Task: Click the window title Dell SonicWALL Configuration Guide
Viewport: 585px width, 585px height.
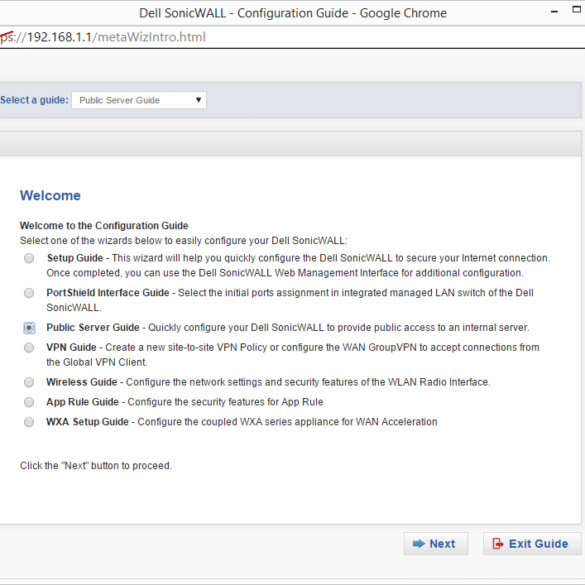Action: pos(293,13)
